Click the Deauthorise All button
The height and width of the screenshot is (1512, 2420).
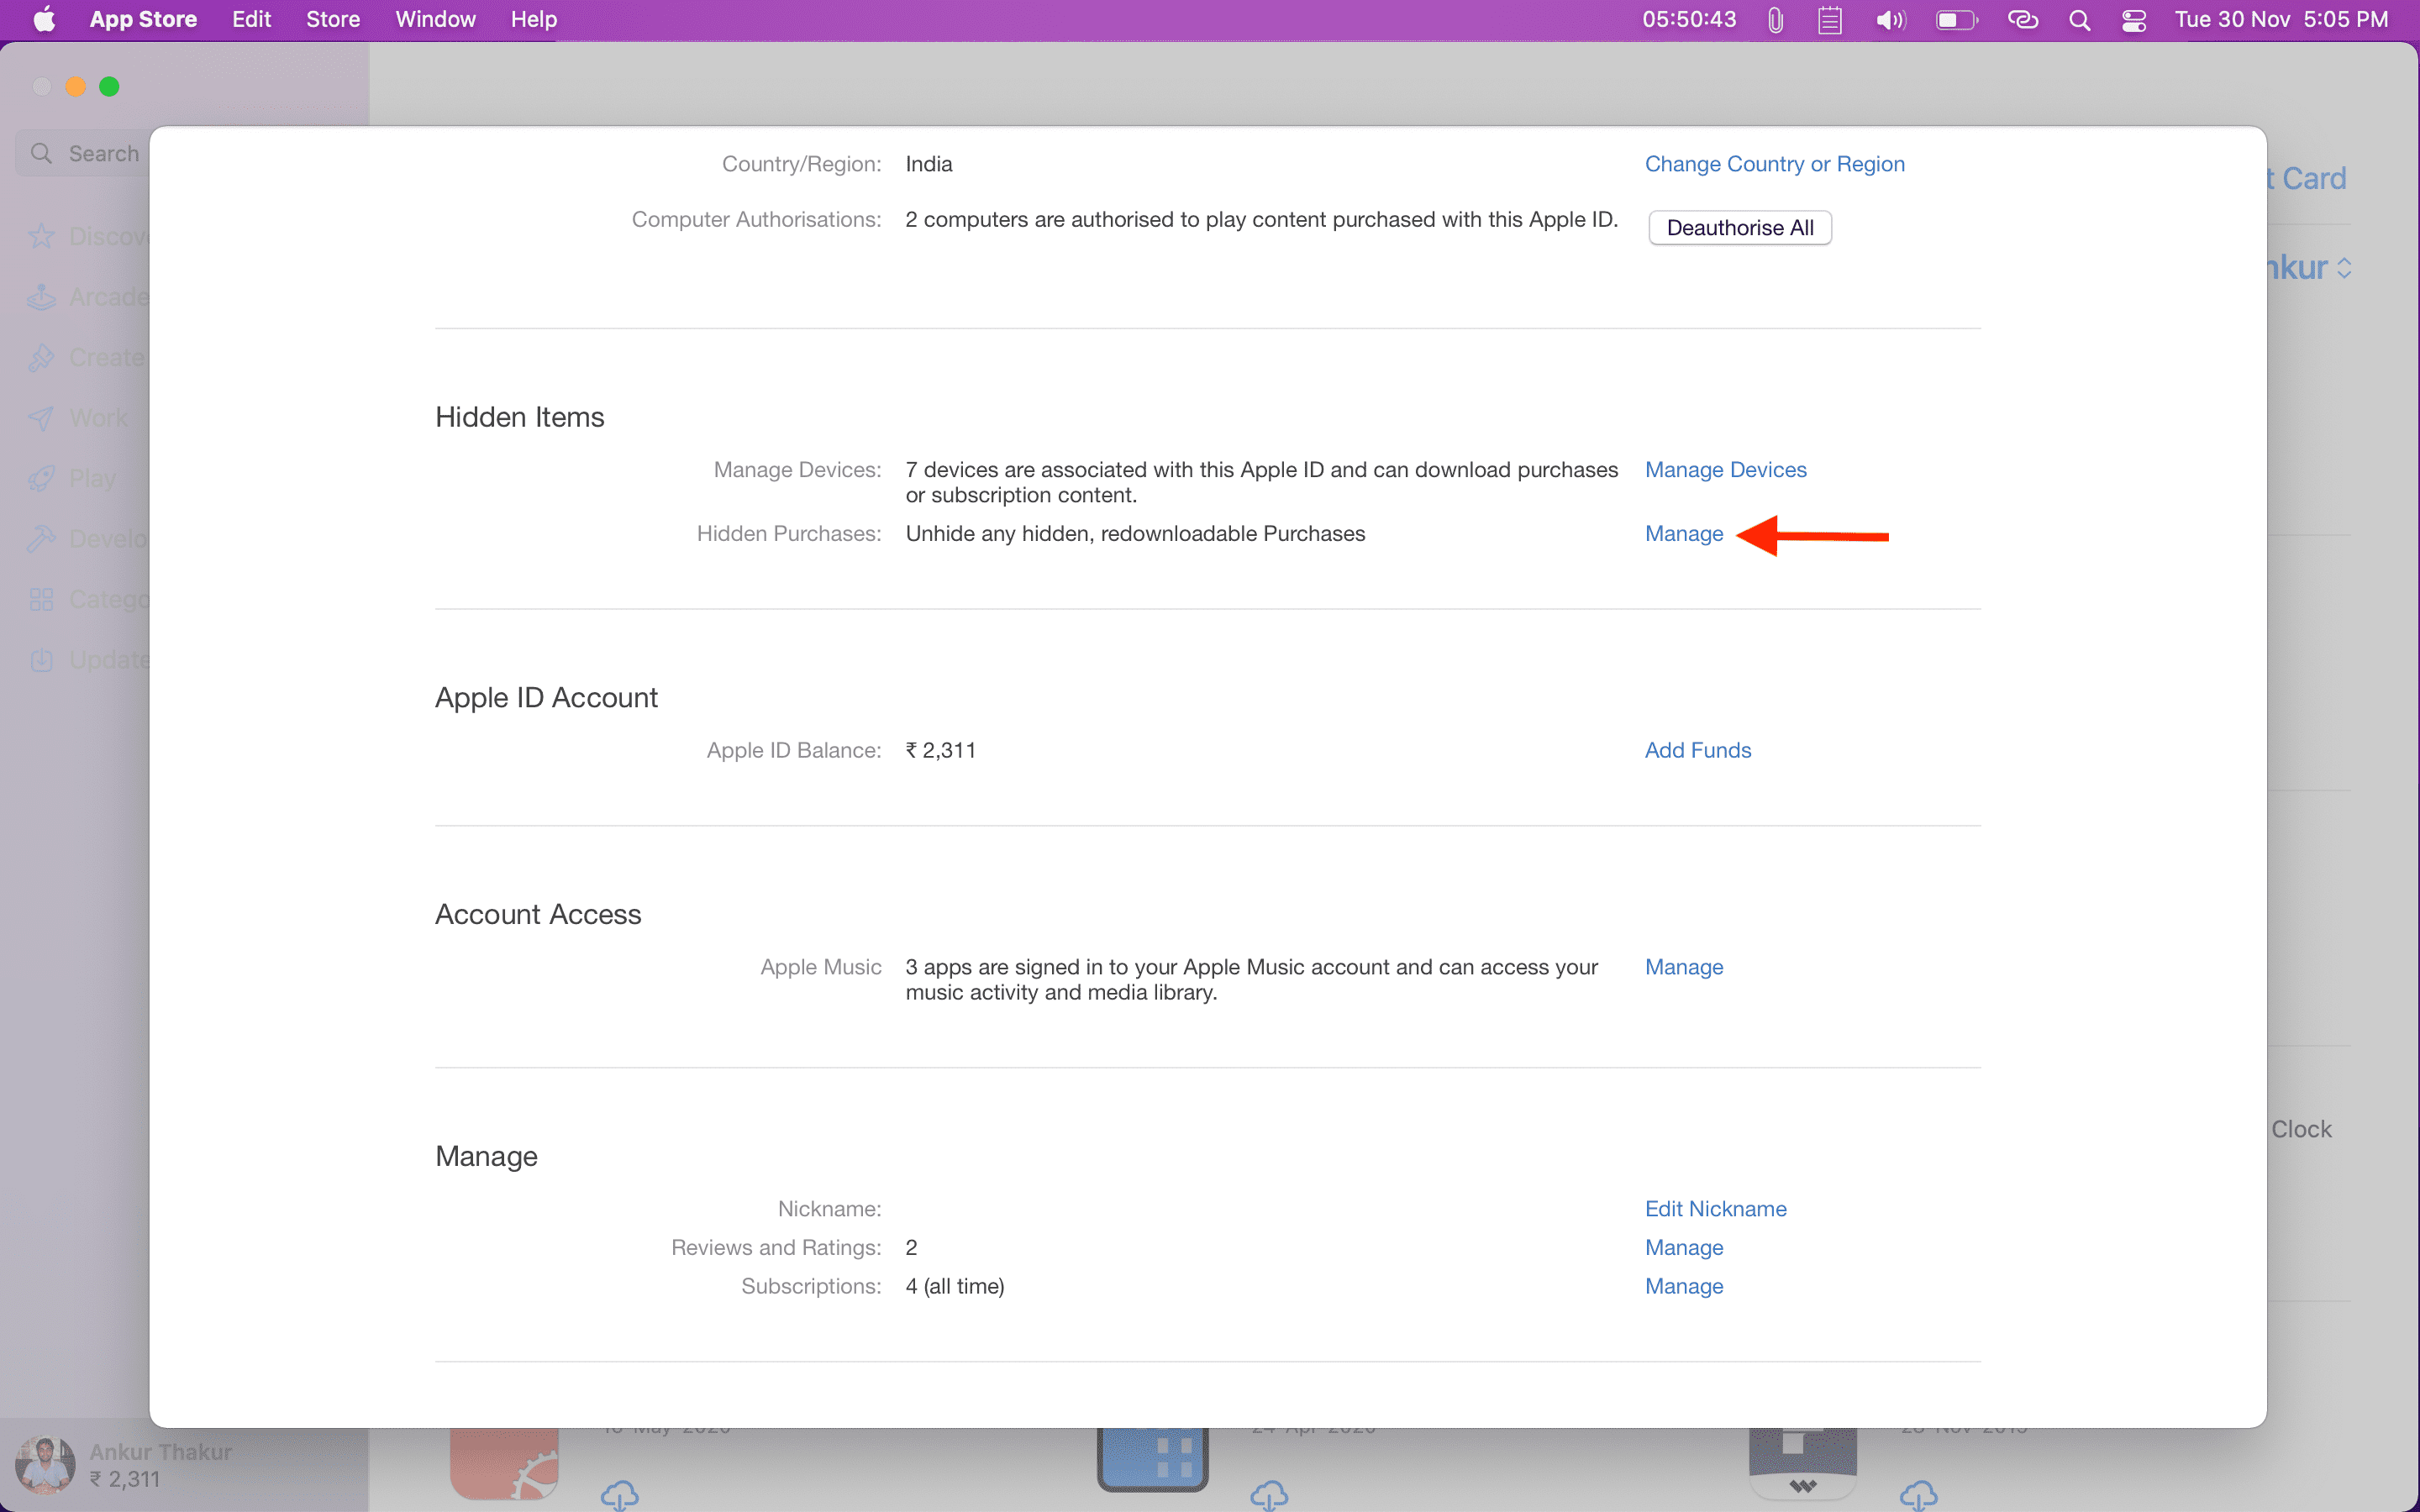click(x=1739, y=228)
